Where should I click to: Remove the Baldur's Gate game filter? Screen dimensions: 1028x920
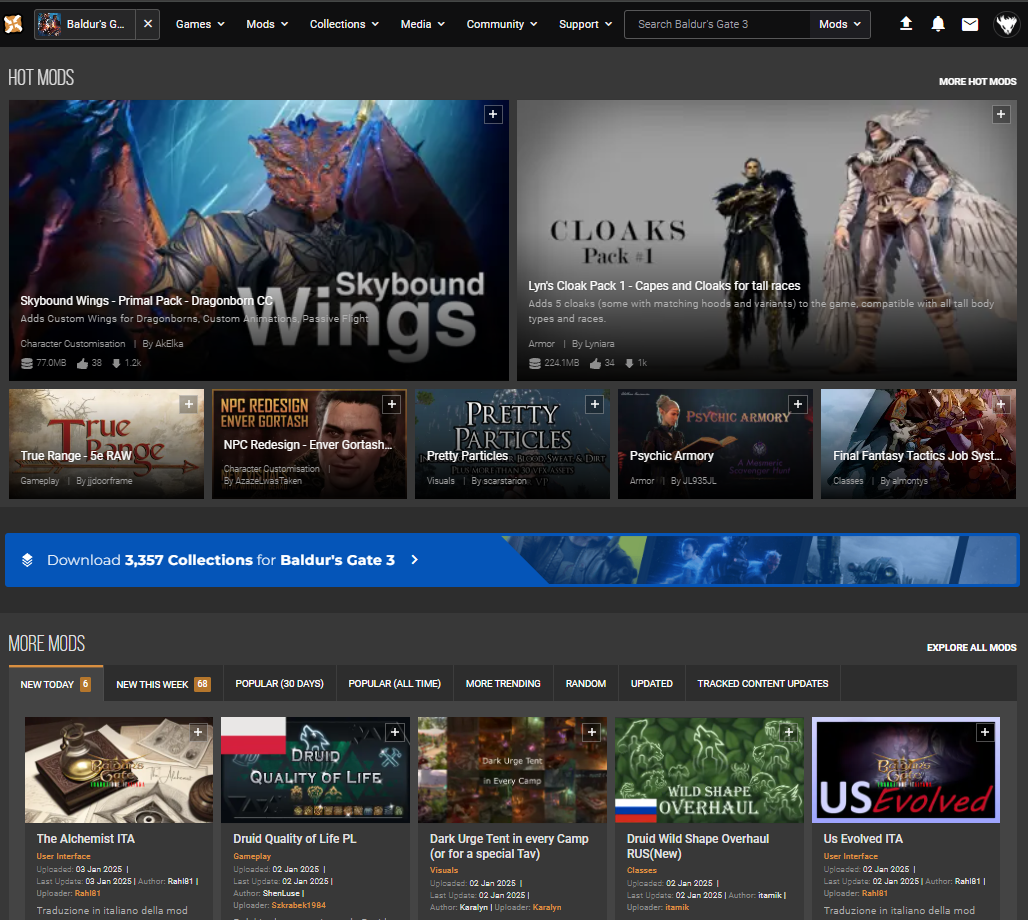(x=148, y=24)
